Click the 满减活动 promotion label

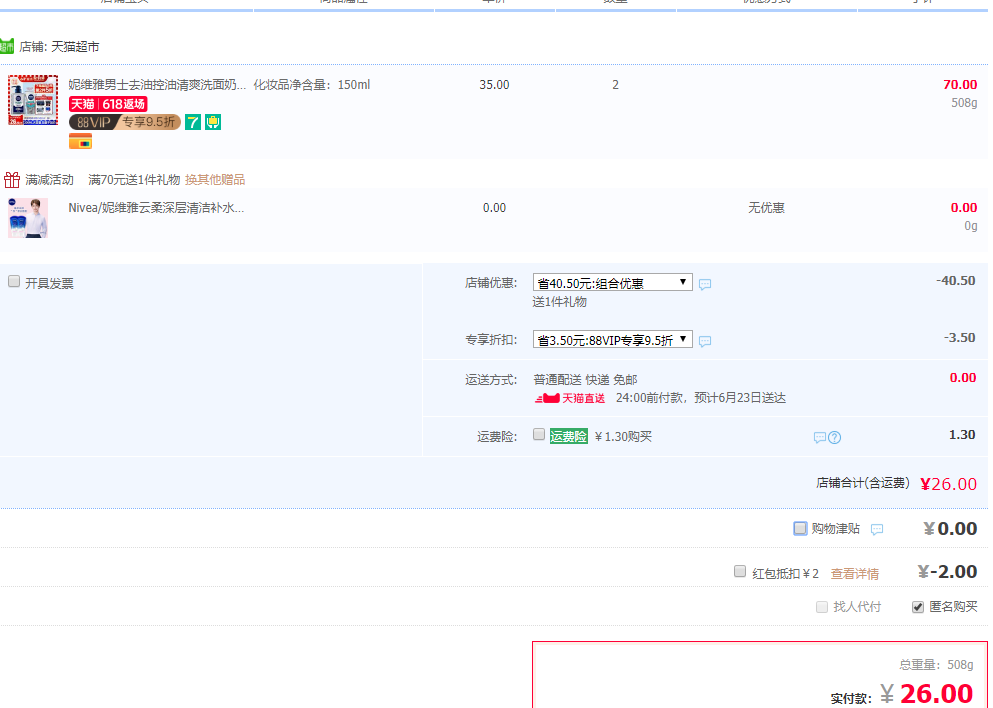pos(49,180)
